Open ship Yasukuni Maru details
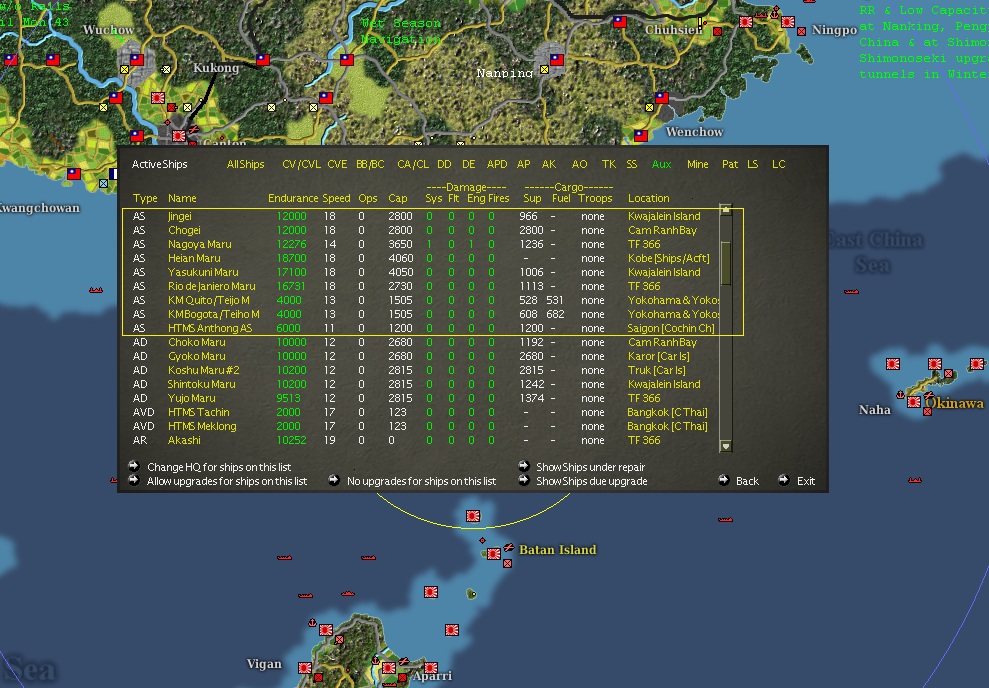Image resolution: width=989 pixels, height=688 pixels. point(203,272)
